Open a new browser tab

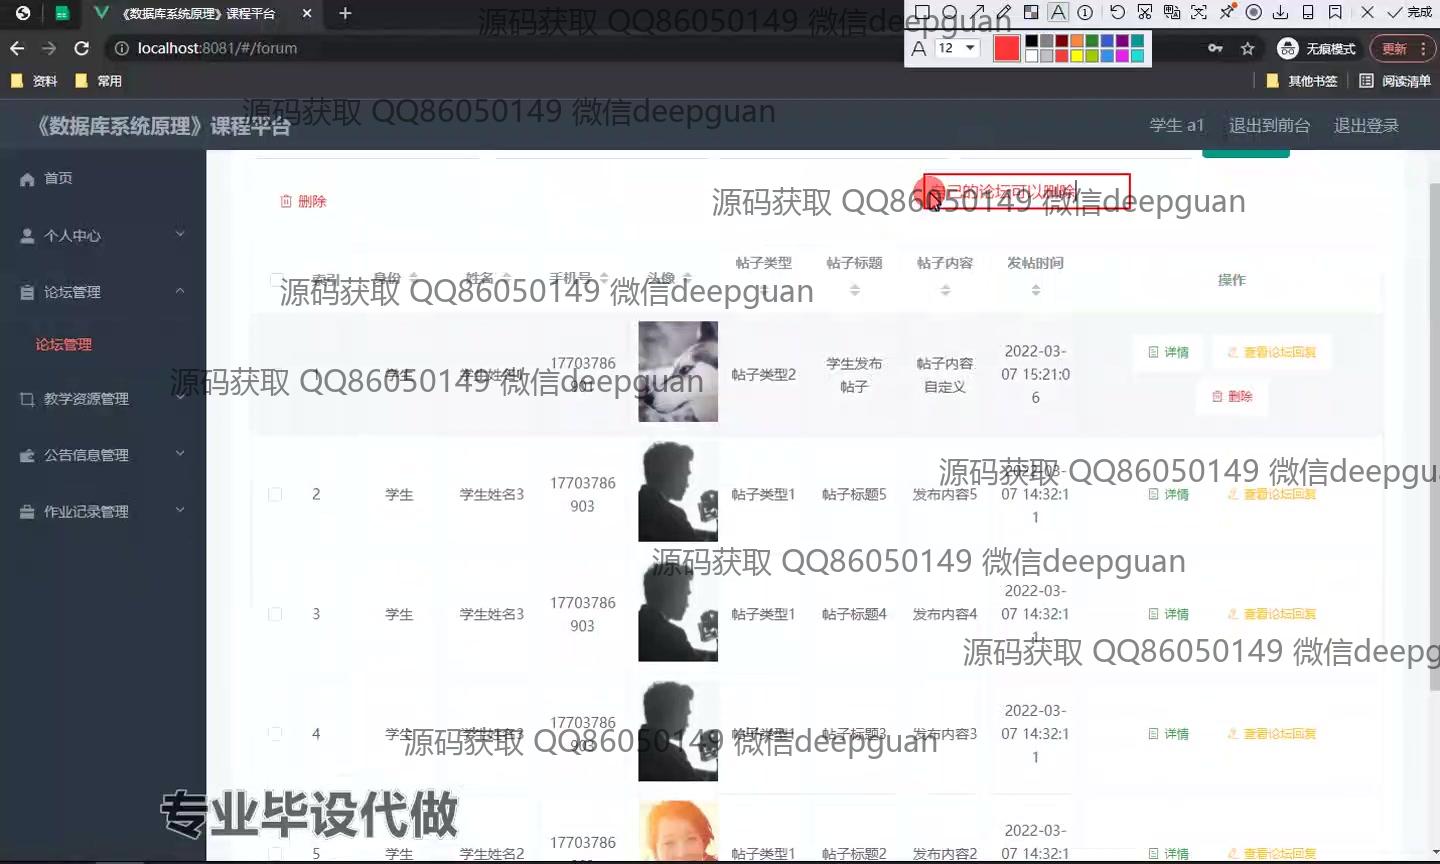pos(345,13)
